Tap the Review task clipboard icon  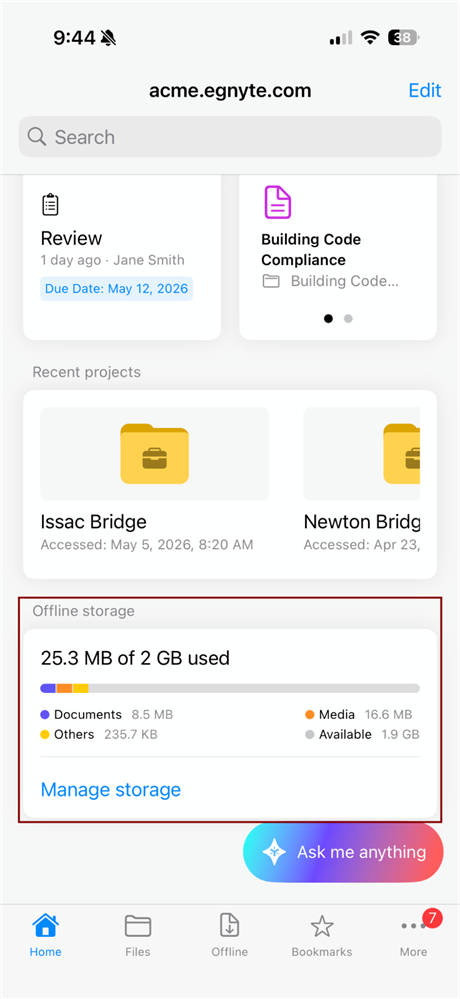click(x=50, y=205)
